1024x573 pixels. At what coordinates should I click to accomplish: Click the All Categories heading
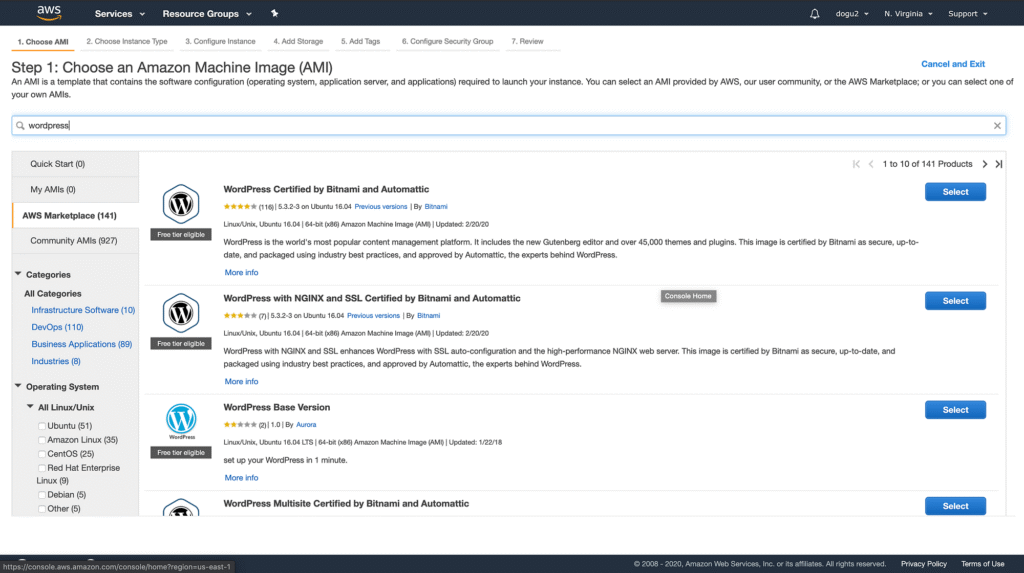[53, 294]
